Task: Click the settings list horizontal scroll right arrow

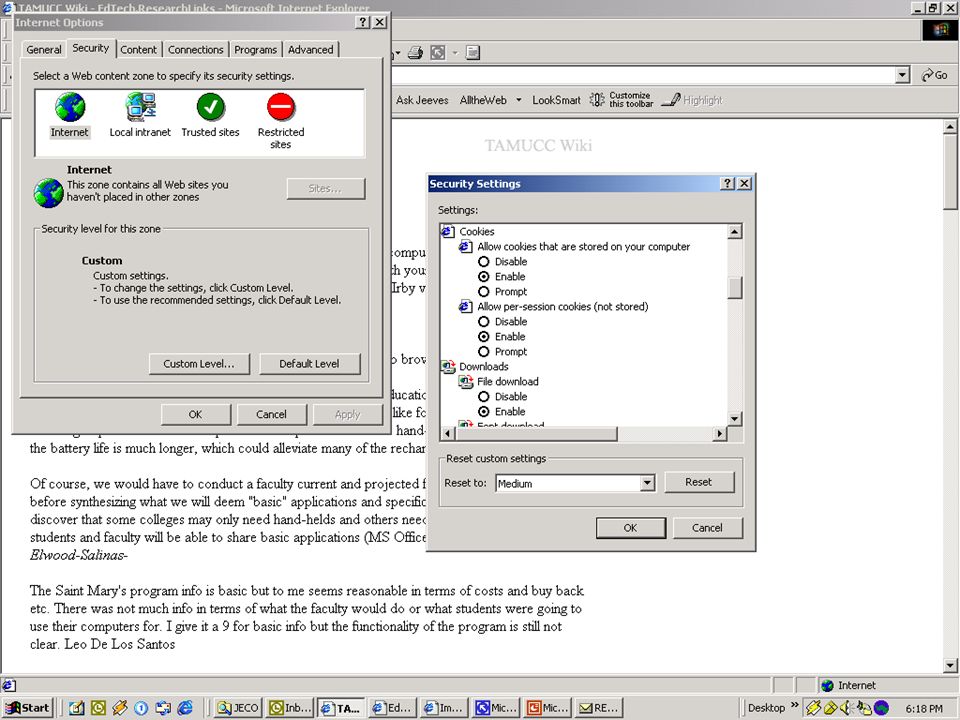Action: coord(720,433)
